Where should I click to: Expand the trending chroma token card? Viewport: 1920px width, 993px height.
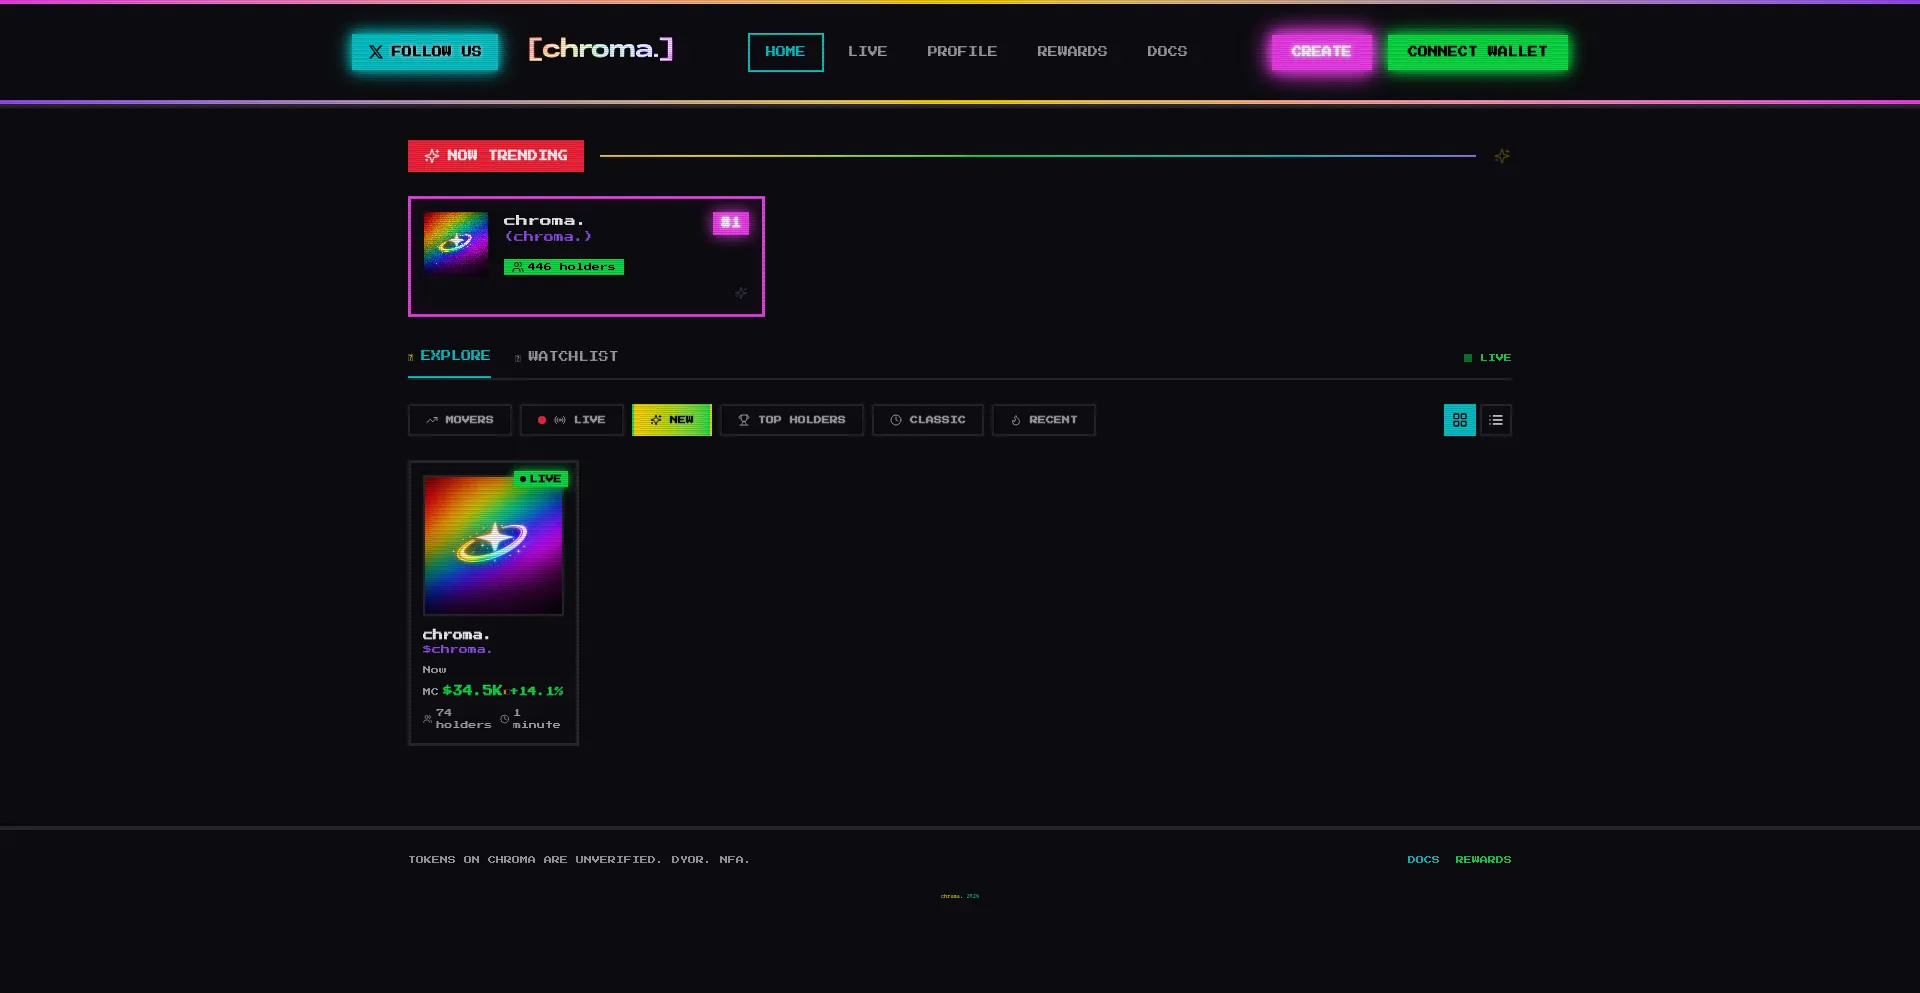click(586, 256)
